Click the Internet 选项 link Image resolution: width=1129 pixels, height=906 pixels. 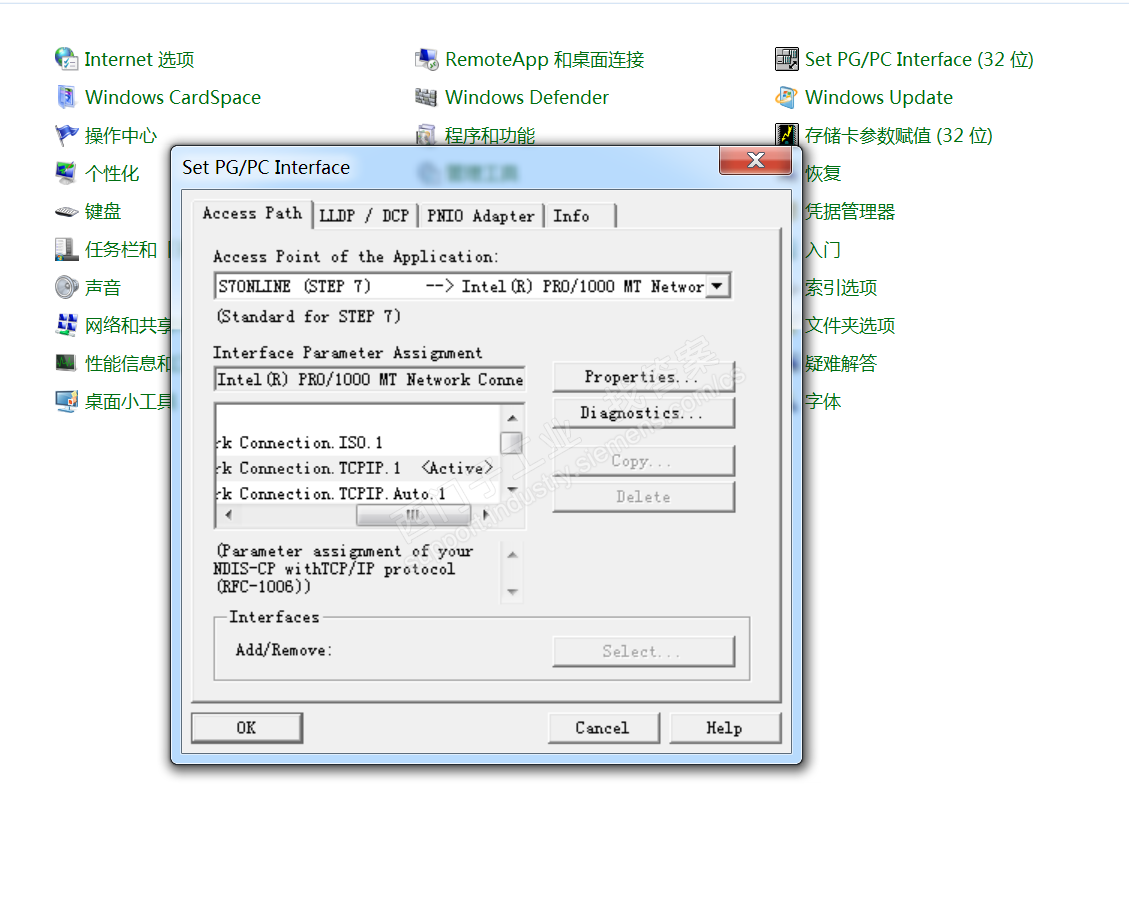[139, 59]
